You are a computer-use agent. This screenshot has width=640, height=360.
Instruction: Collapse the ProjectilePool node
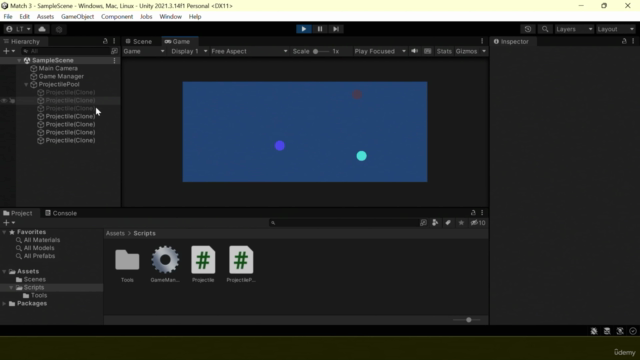[26, 84]
